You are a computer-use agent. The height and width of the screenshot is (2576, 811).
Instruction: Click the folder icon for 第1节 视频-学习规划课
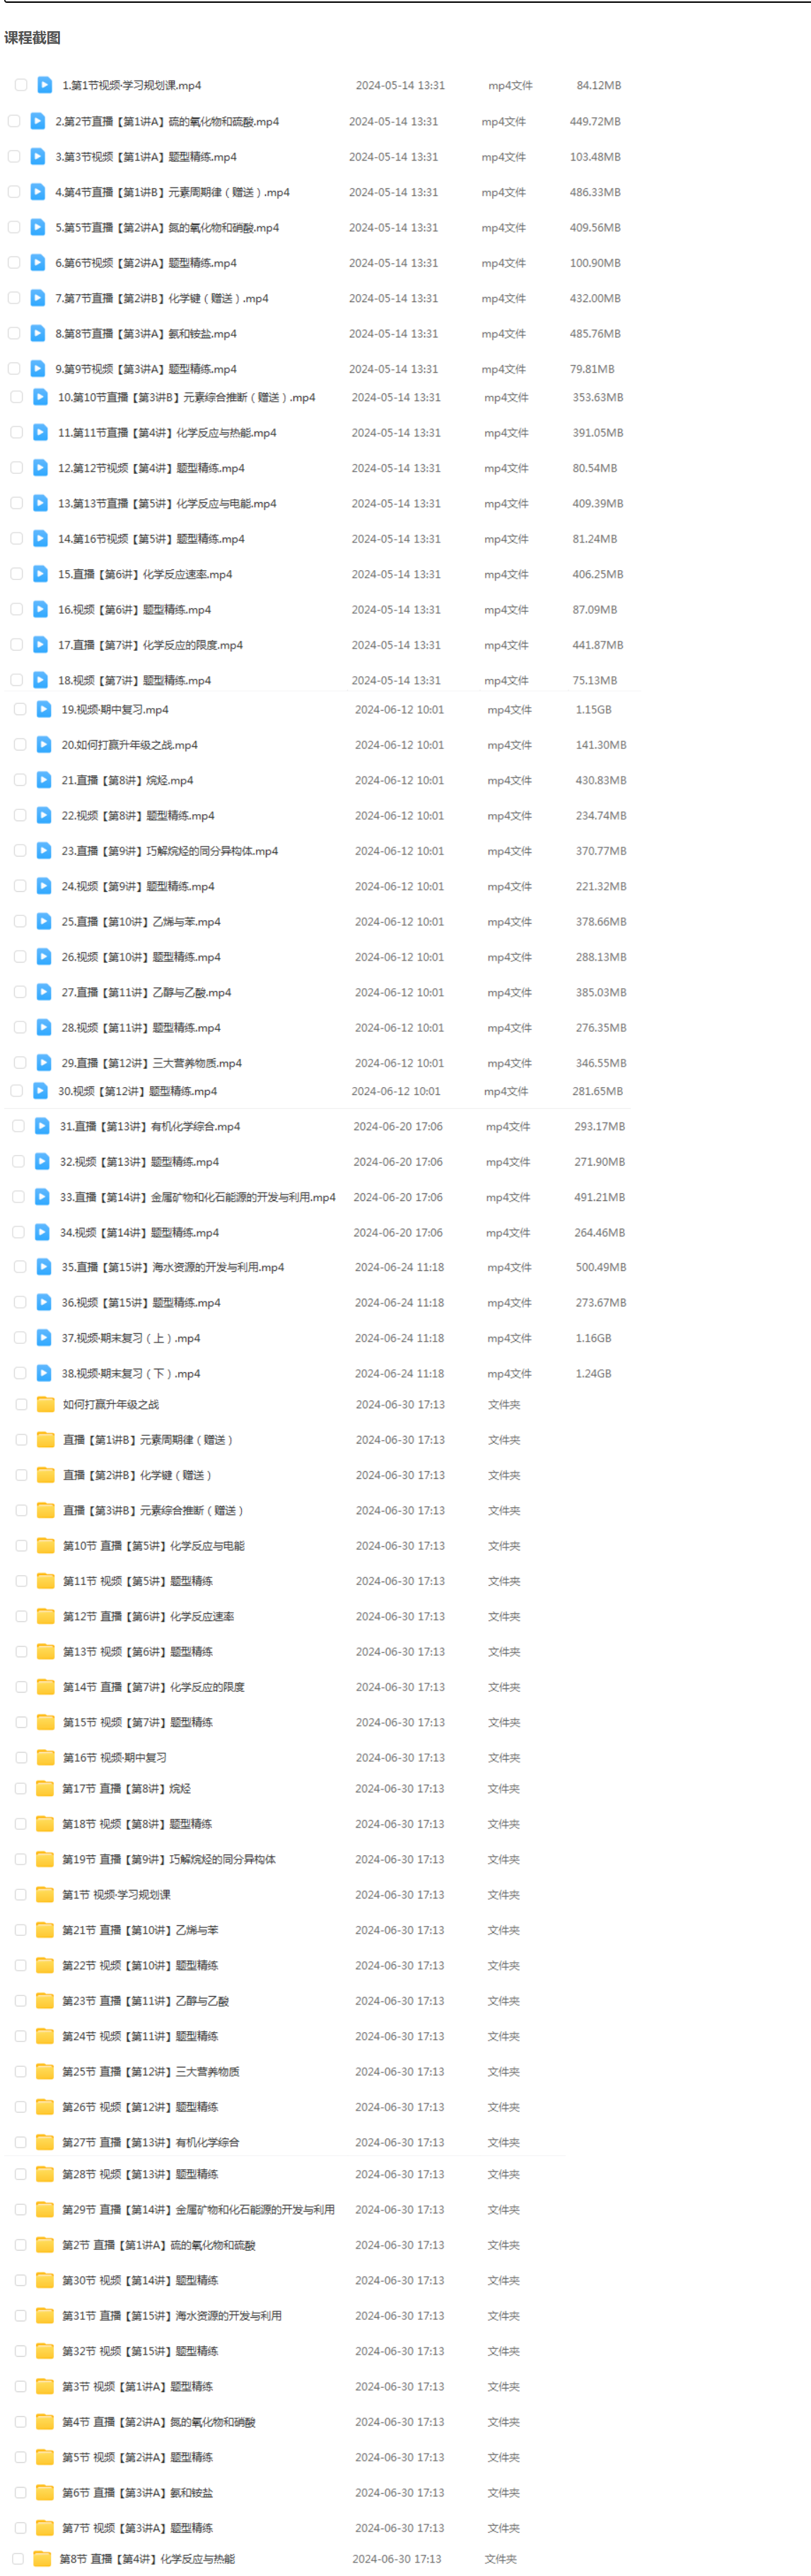tap(45, 1894)
